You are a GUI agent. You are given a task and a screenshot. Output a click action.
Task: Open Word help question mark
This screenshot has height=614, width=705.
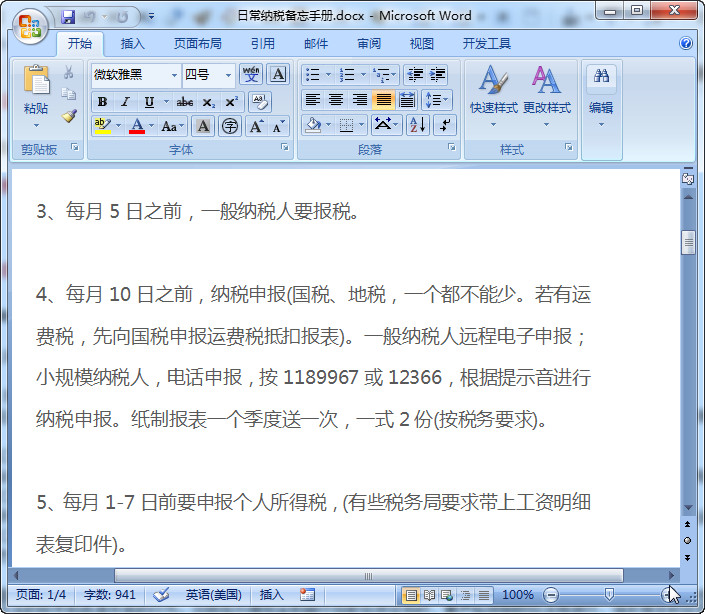click(686, 43)
